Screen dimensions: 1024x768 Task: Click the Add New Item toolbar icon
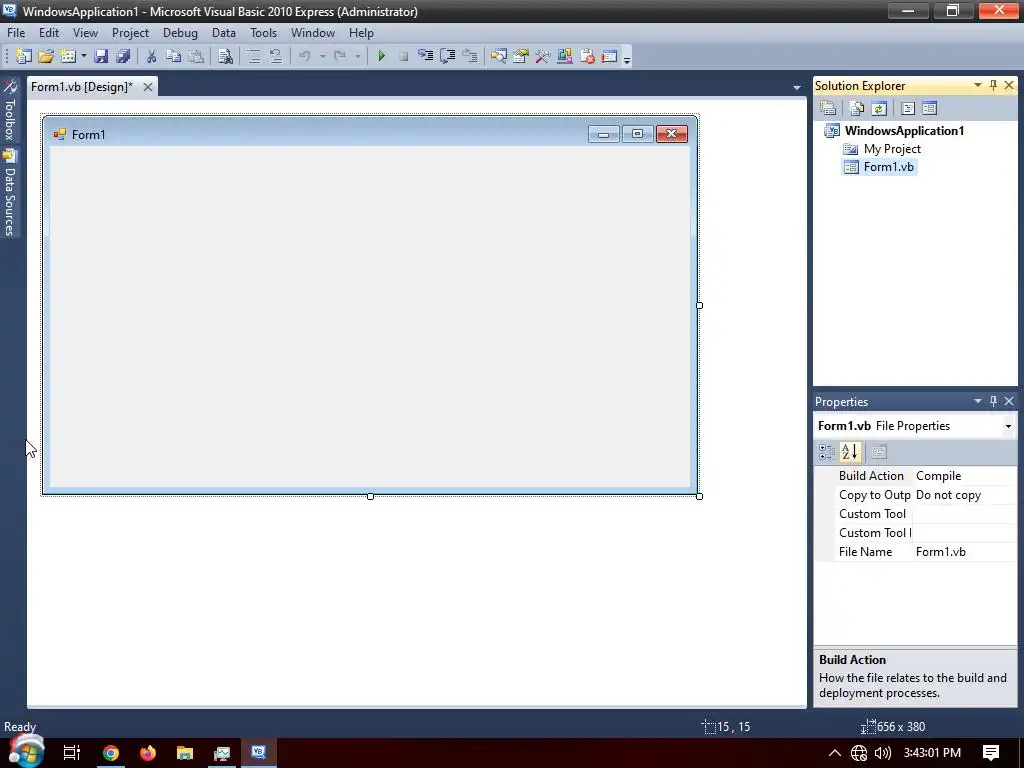point(68,56)
